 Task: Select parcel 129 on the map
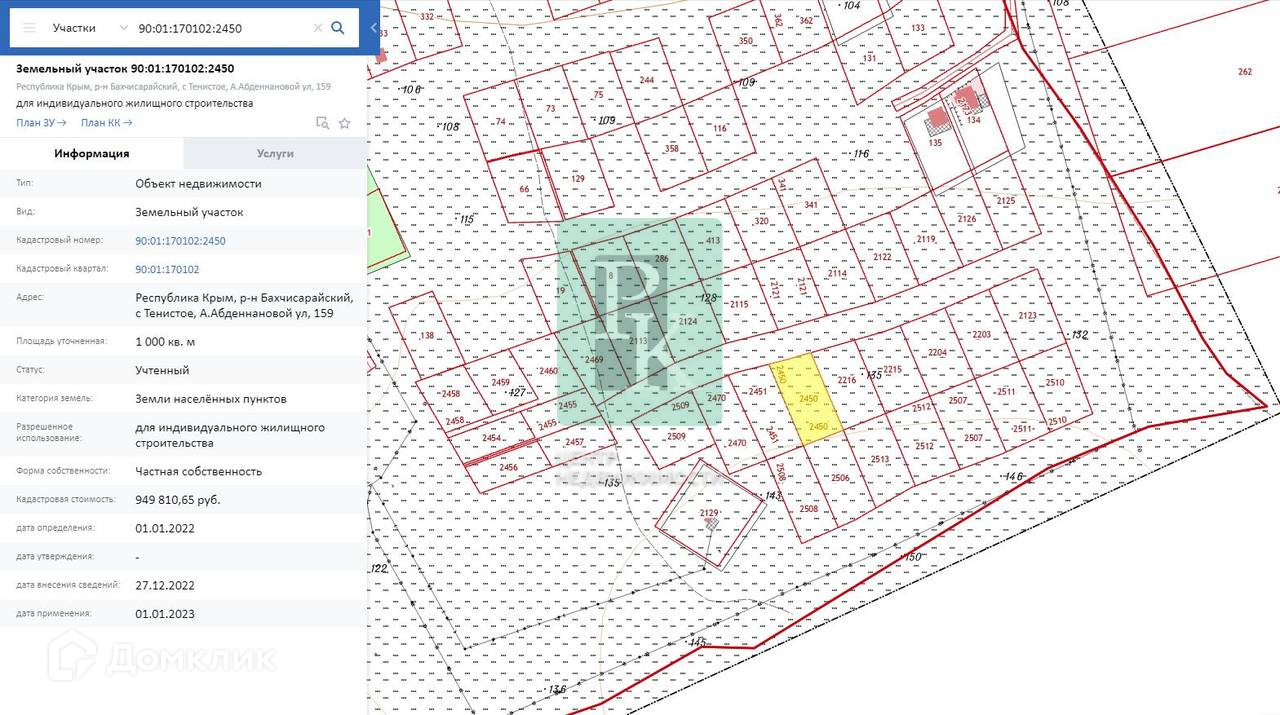coord(577,178)
